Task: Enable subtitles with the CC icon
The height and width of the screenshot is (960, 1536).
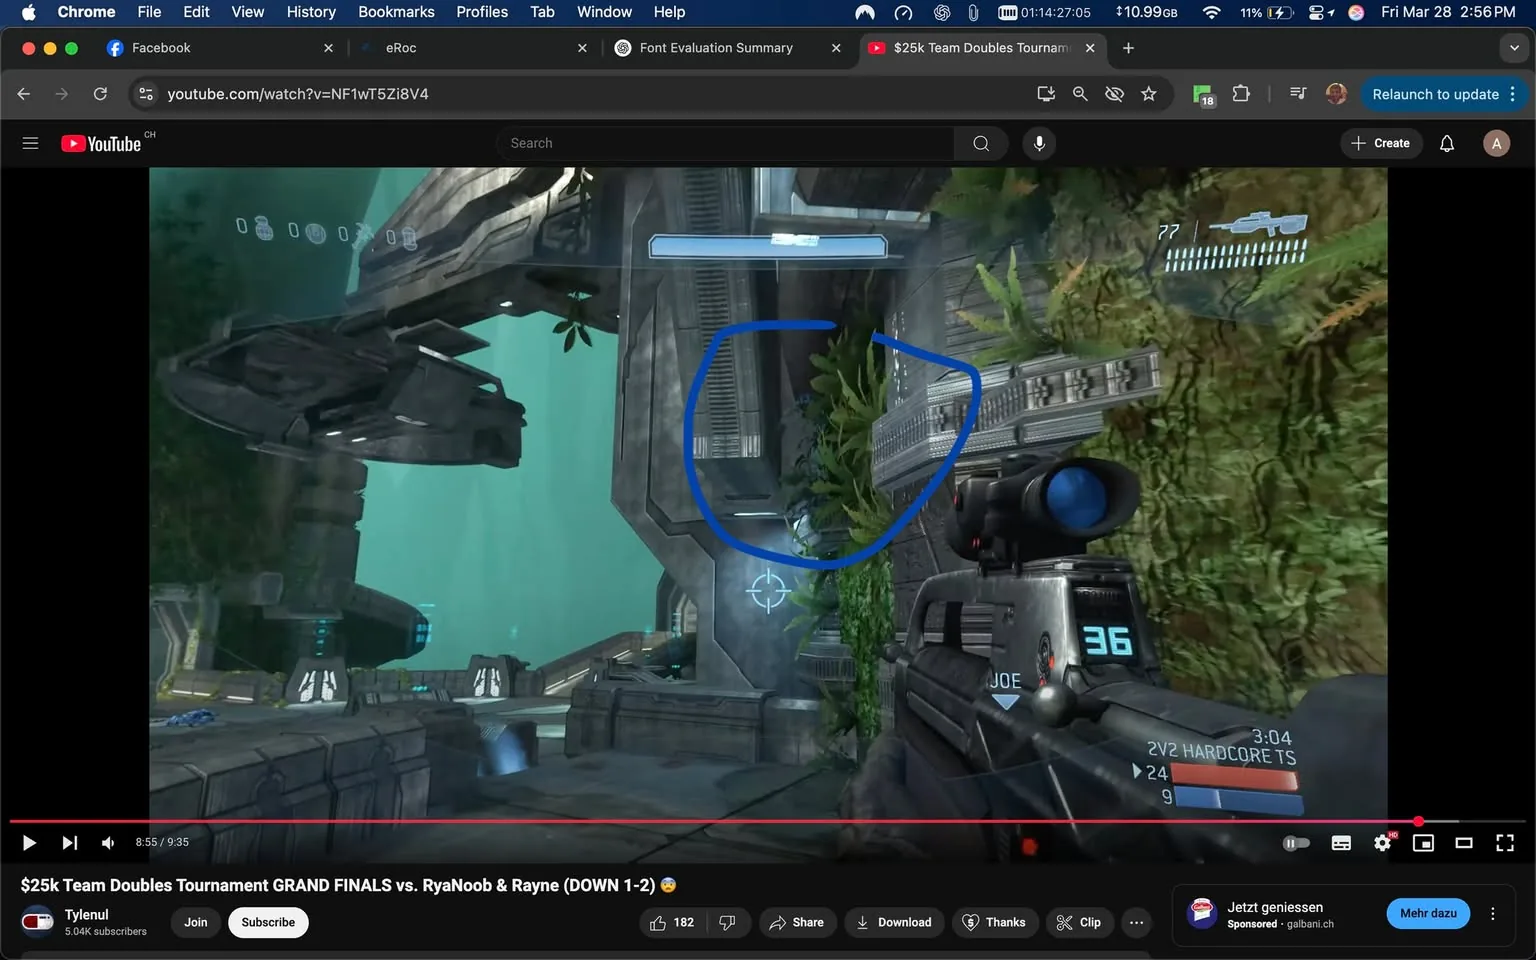Action: coord(1341,843)
